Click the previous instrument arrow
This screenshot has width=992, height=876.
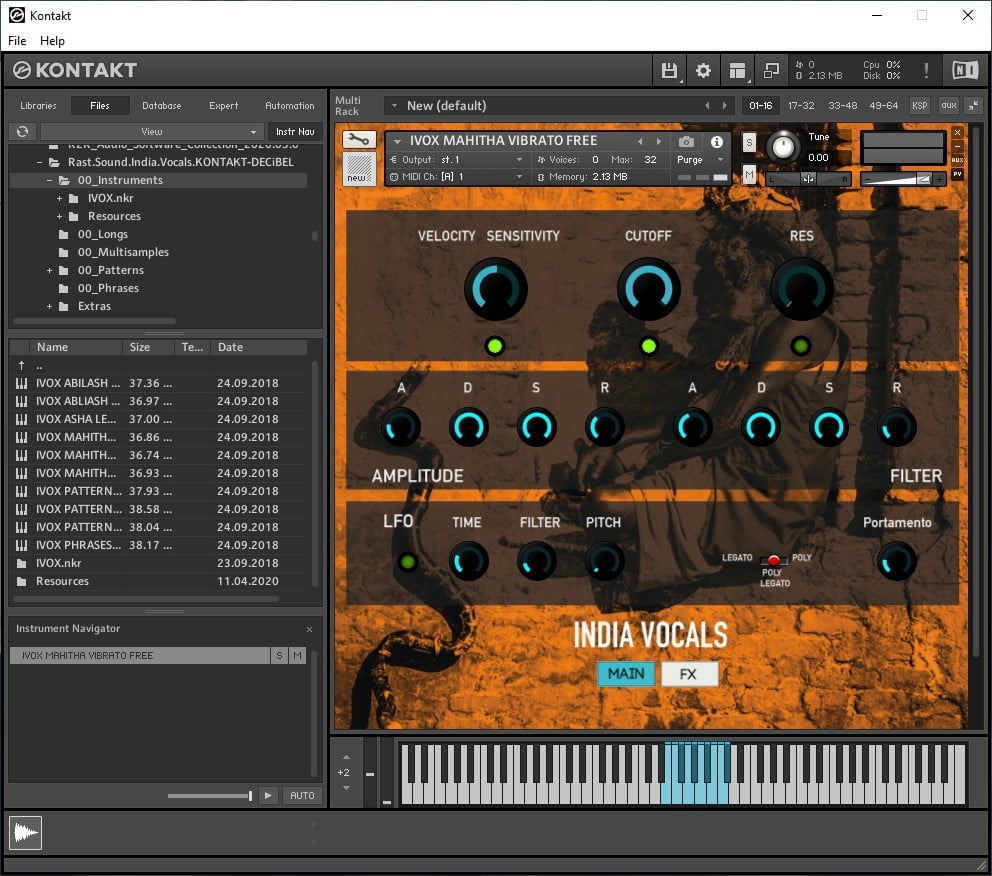click(640, 141)
